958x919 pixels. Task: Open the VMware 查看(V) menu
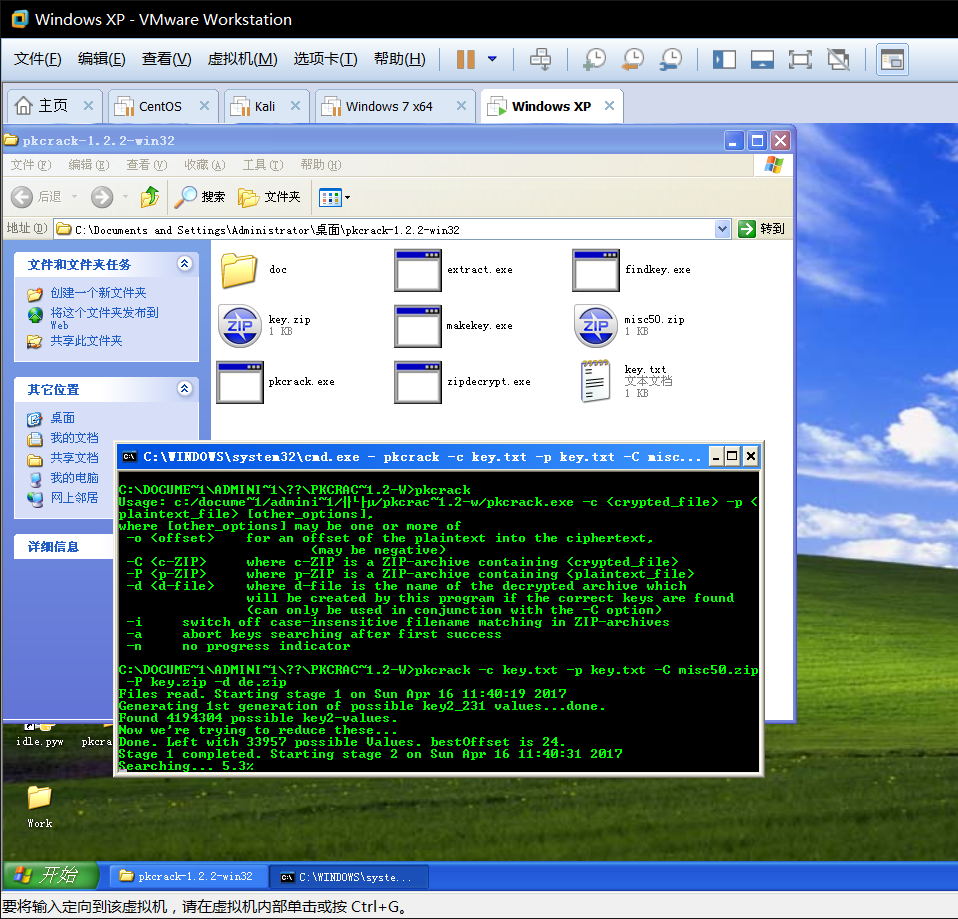pyautogui.click(x=166, y=59)
